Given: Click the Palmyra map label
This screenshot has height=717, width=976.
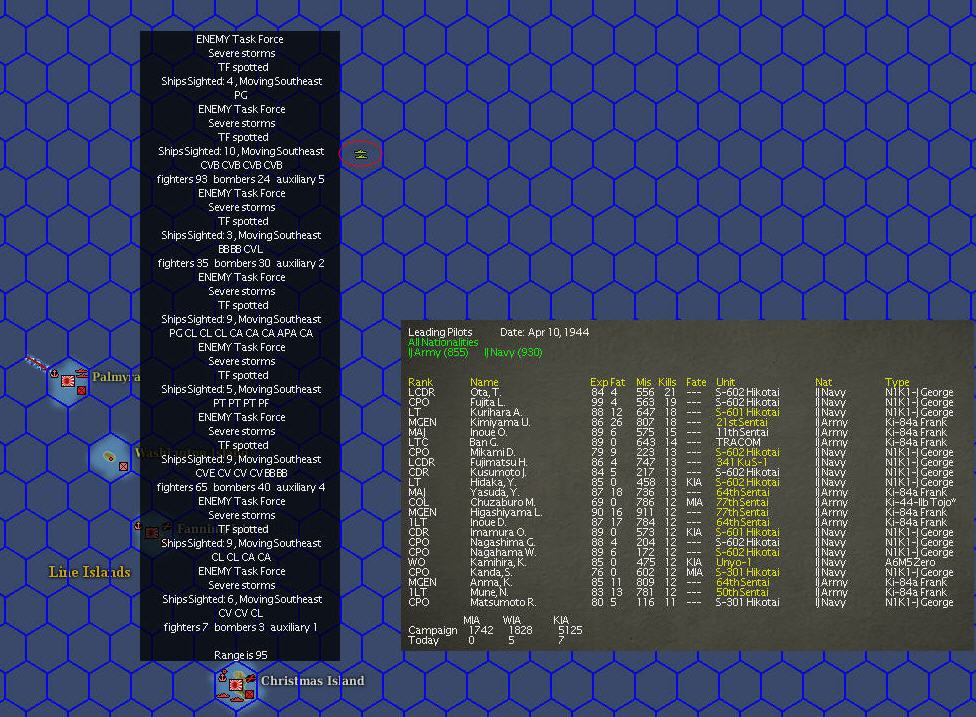Looking at the screenshot, I should click(x=116, y=377).
